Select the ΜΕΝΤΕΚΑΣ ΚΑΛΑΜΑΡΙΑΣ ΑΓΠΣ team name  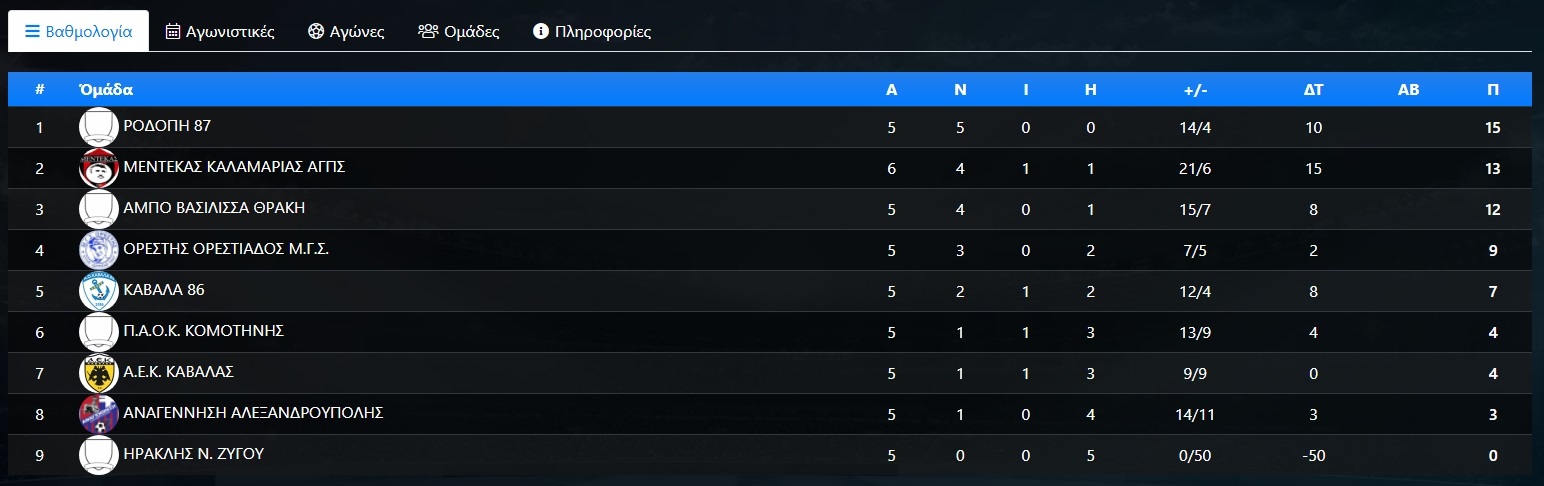click(x=234, y=168)
